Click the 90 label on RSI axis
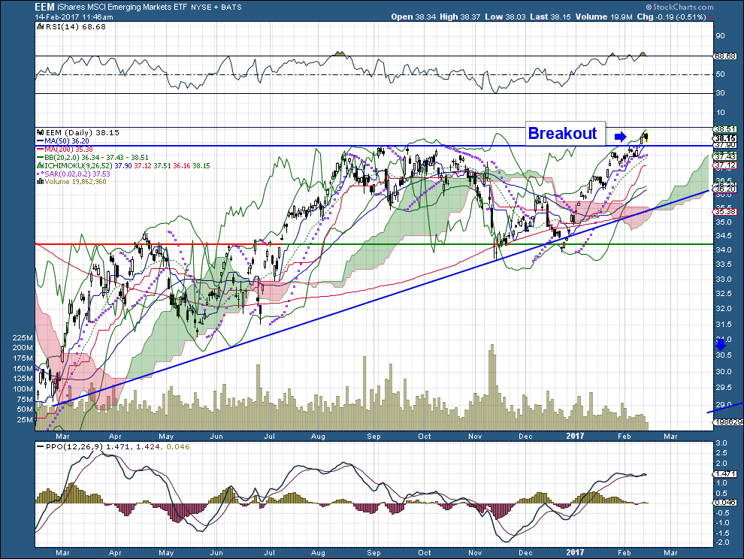The image size is (744, 559). pos(721,36)
